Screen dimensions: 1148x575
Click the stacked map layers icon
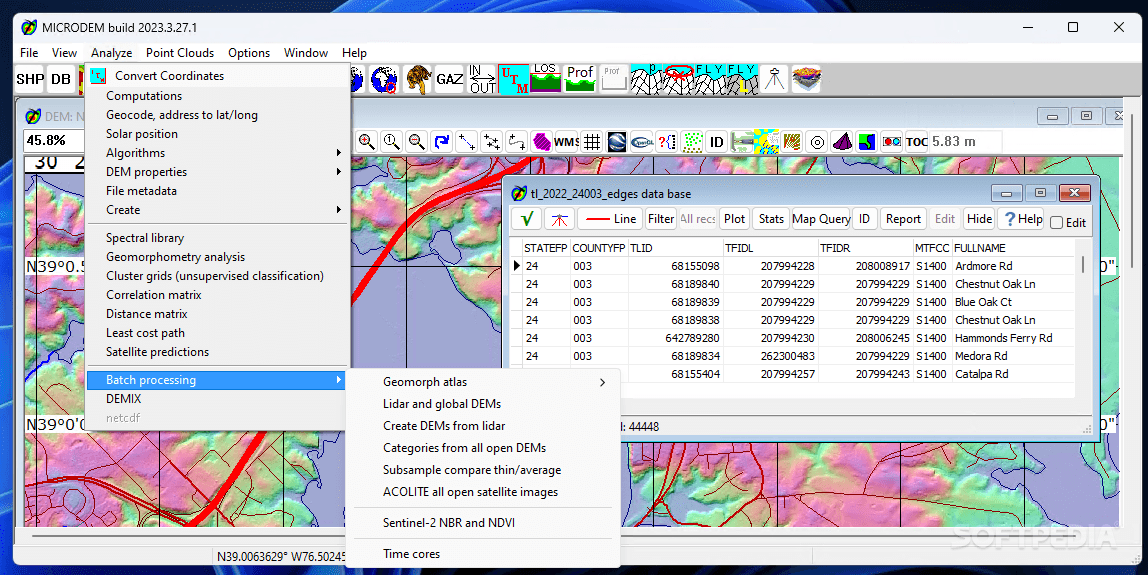point(806,79)
